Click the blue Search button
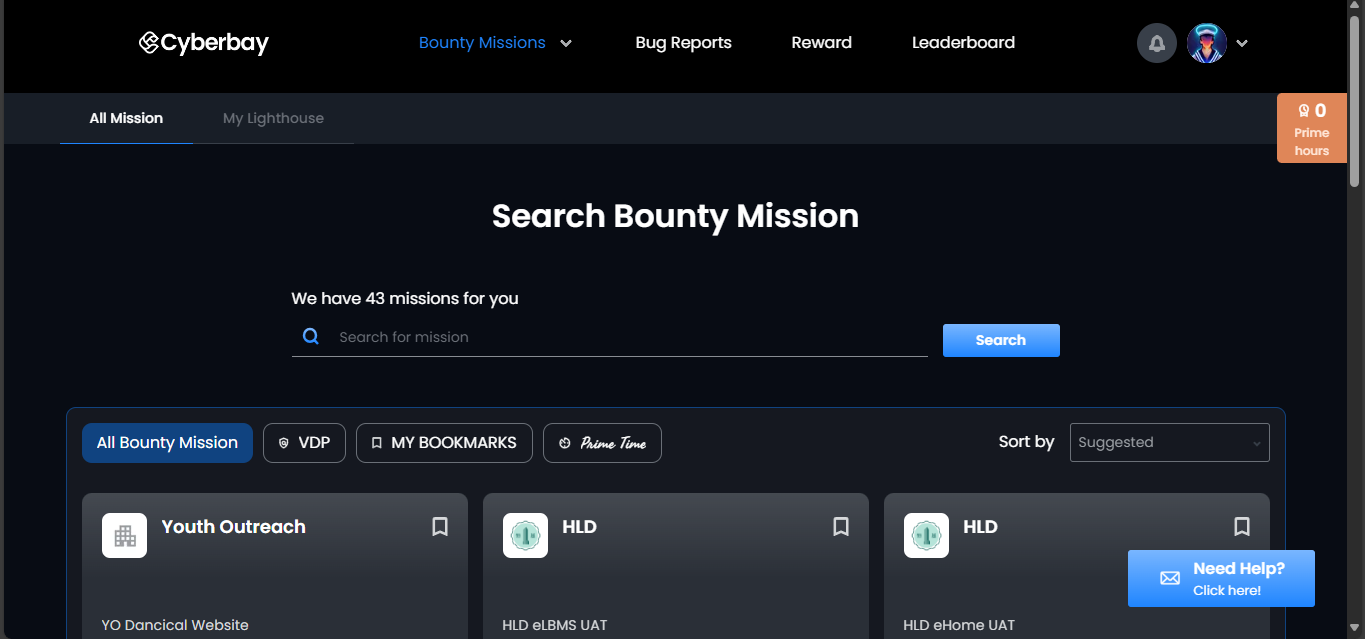The height and width of the screenshot is (639, 1365). click(x=1001, y=340)
